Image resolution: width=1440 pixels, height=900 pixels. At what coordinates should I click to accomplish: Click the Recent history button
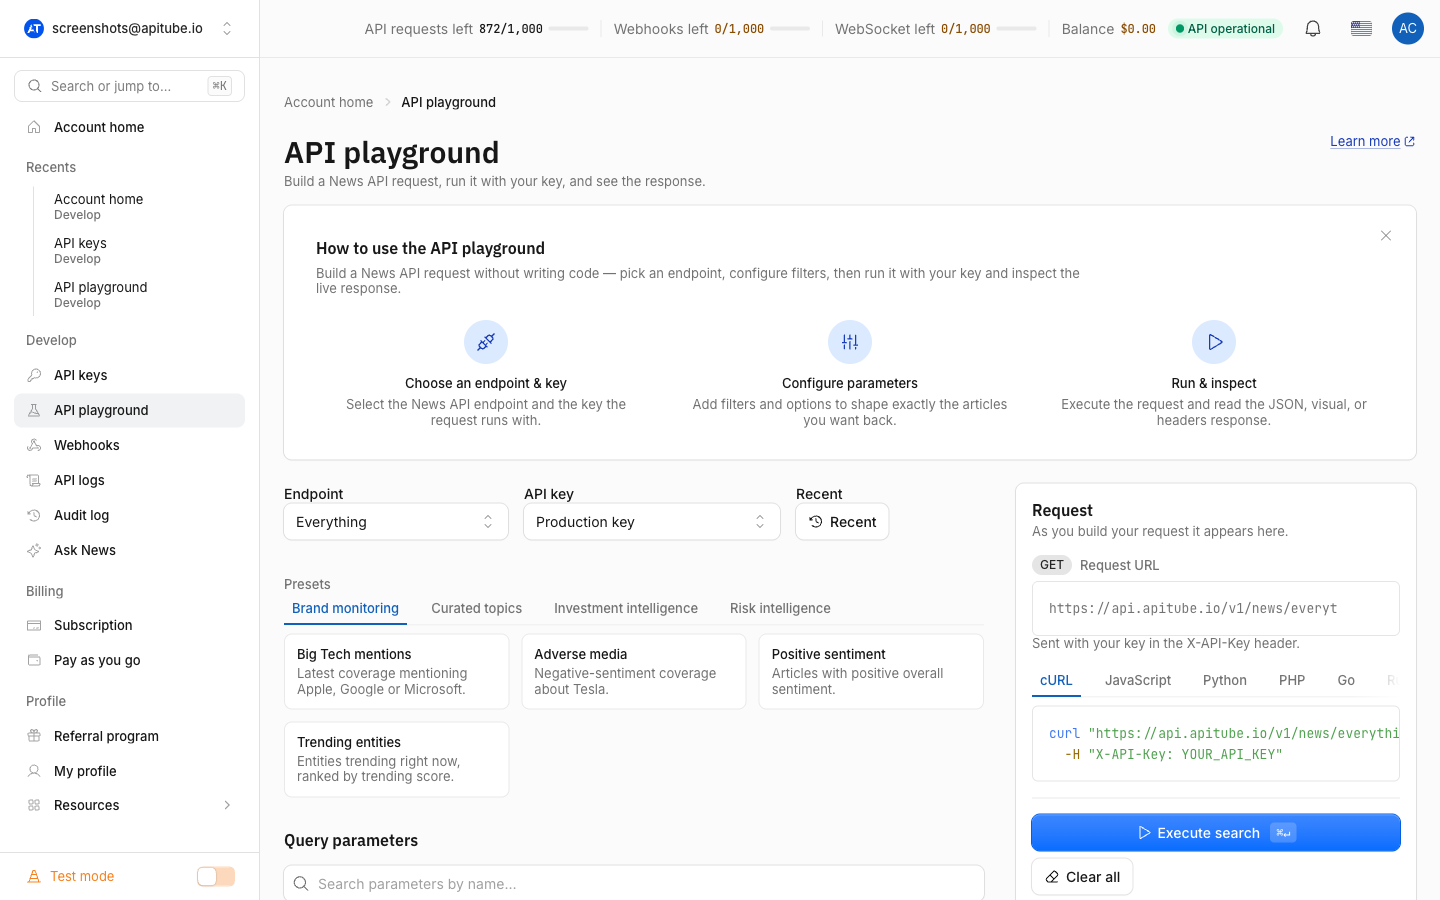click(842, 522)
